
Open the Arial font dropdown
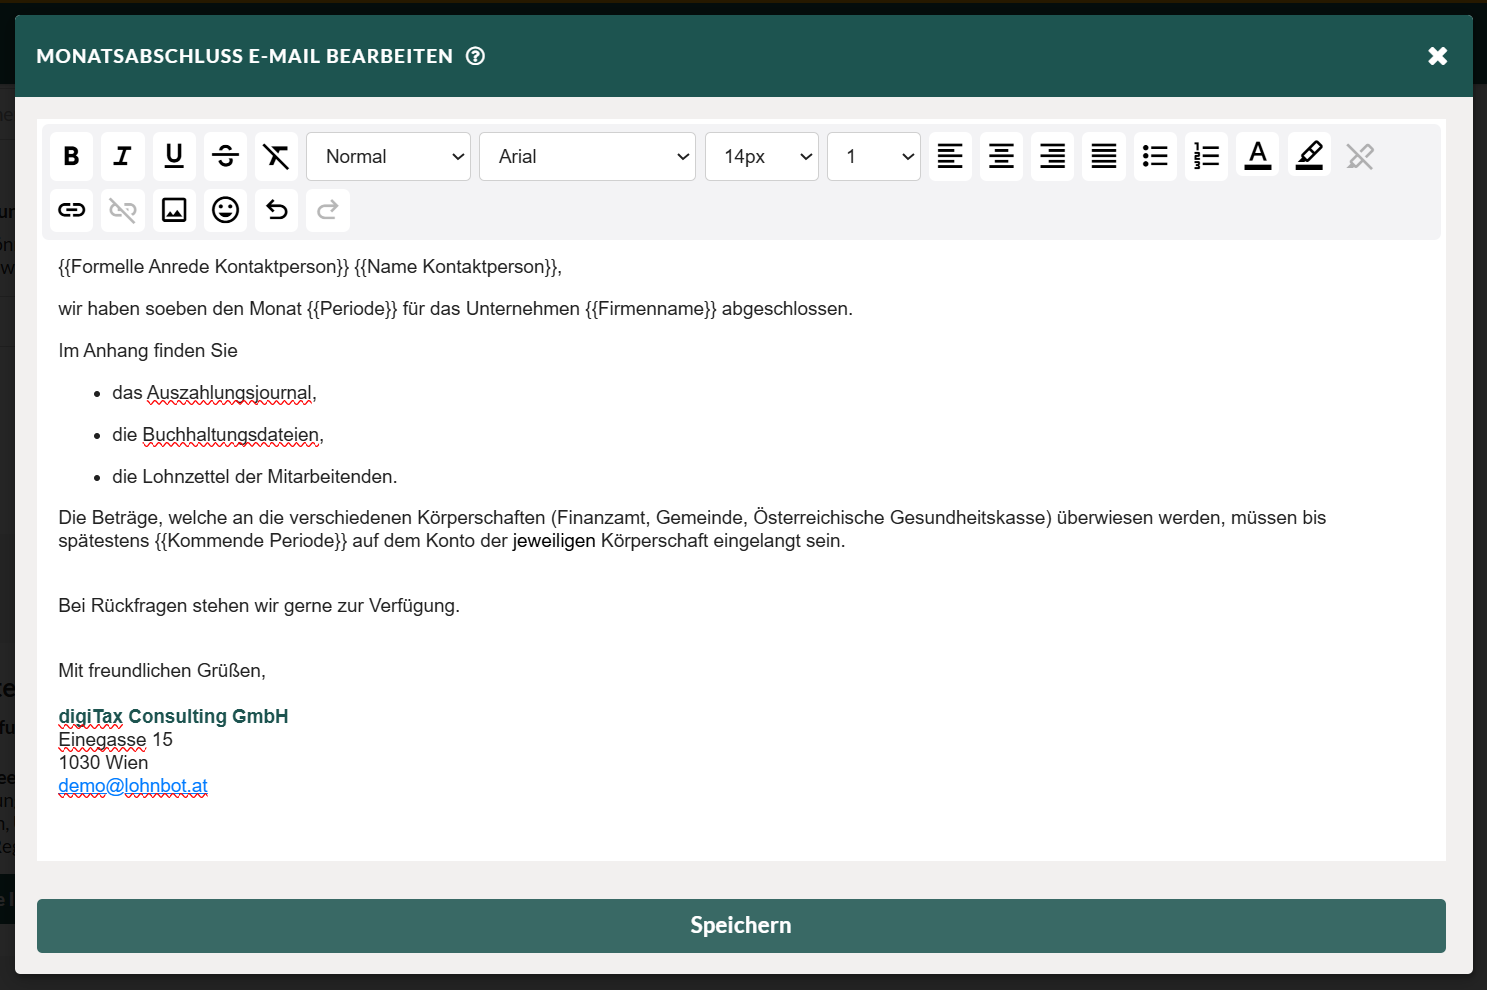point(587,156)
